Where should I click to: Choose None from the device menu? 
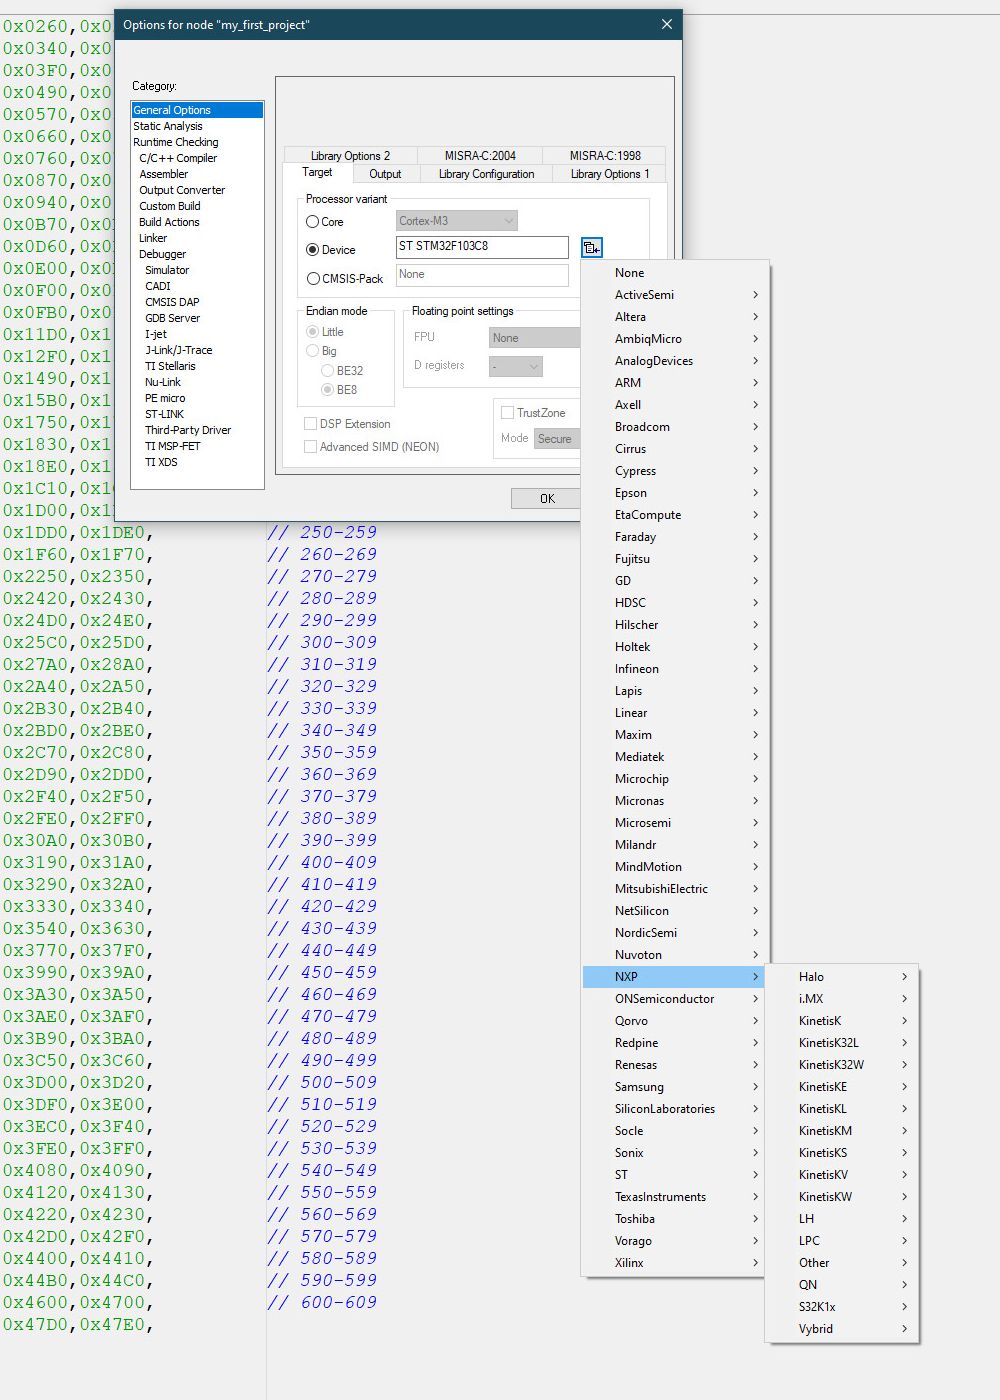pyautogui.click(x=630, y=273)
